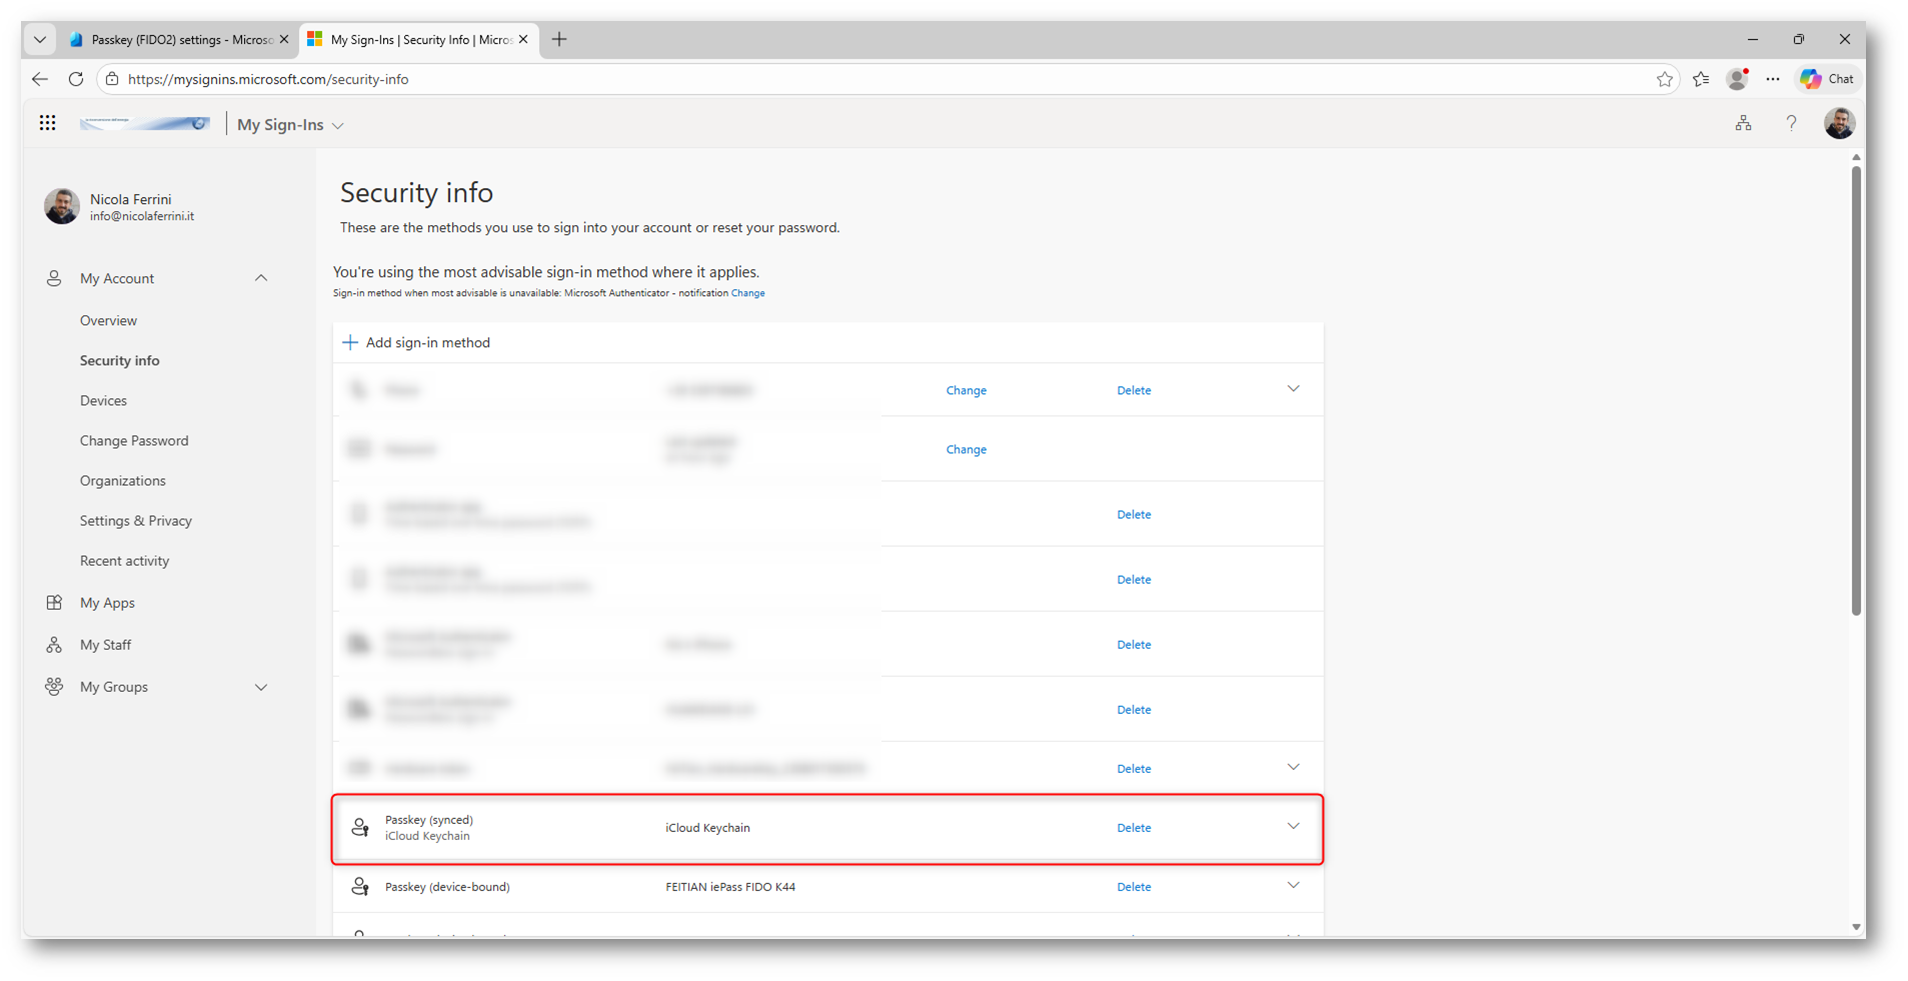Click the account avatar in top-right header

[1839, 123]
